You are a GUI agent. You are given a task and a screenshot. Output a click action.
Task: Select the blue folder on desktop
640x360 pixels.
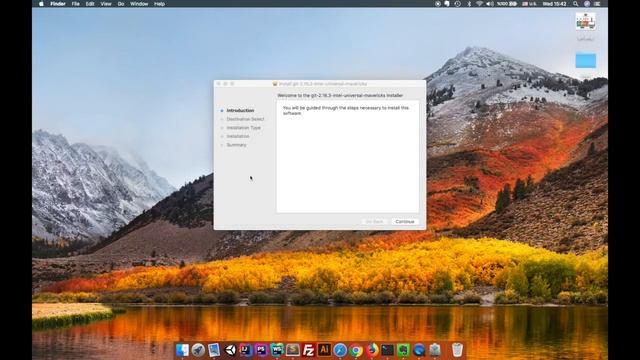coord(586,61)
